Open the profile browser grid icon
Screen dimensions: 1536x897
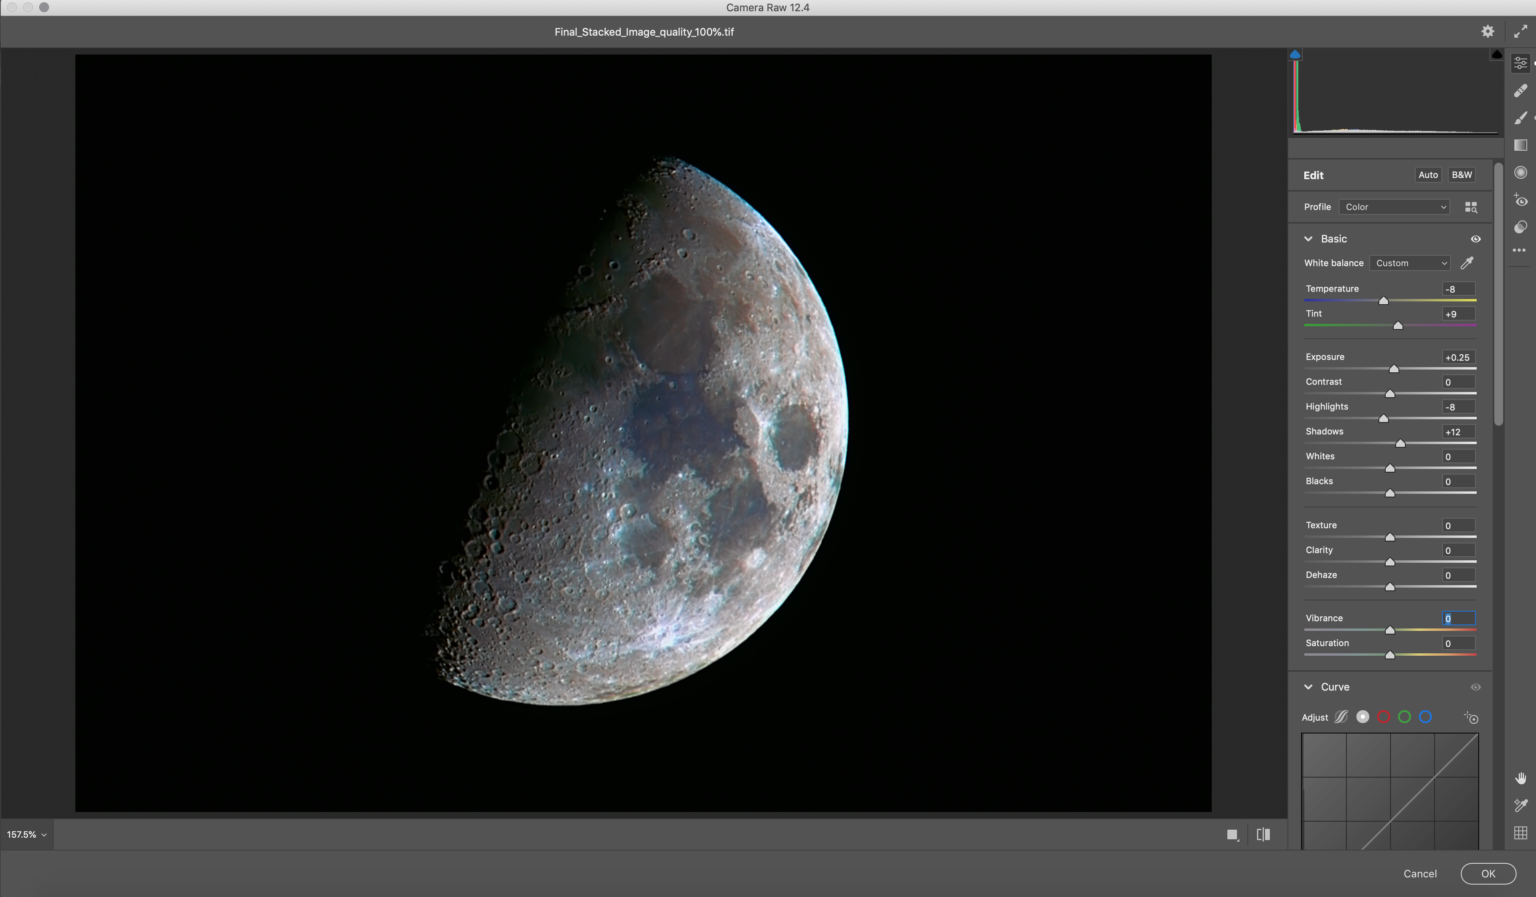point(1471,207)
